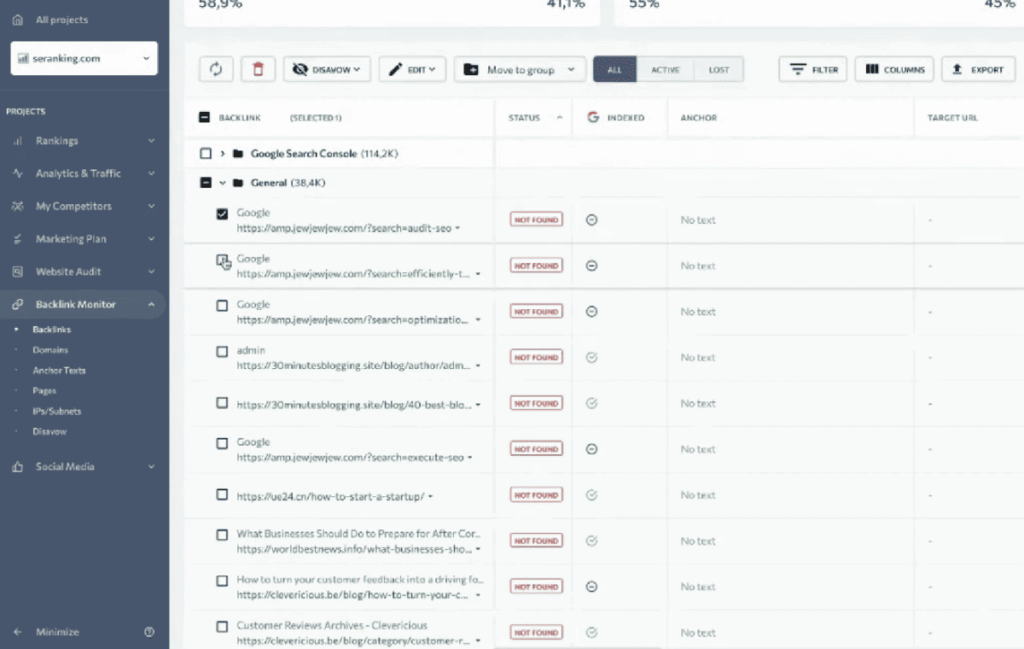
Task: Click the admin author row indexed check icon
Action: point(592,357)
